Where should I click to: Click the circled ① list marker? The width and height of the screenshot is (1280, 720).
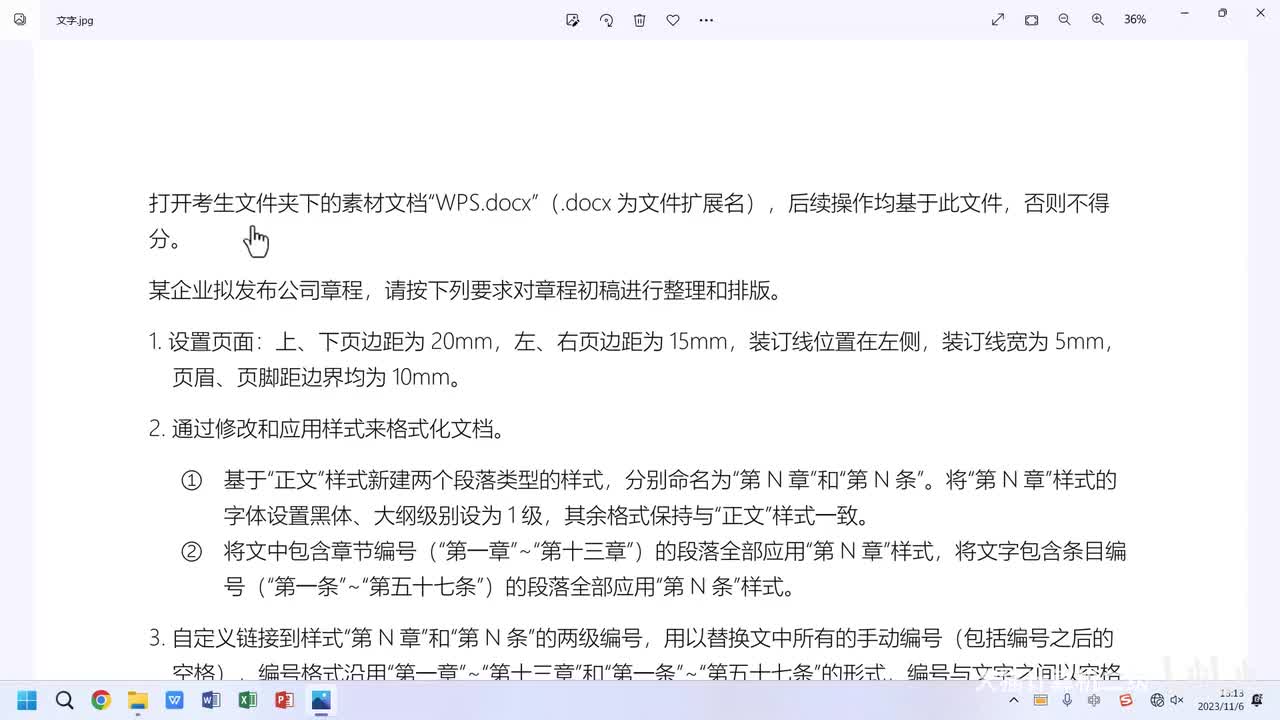191,481
